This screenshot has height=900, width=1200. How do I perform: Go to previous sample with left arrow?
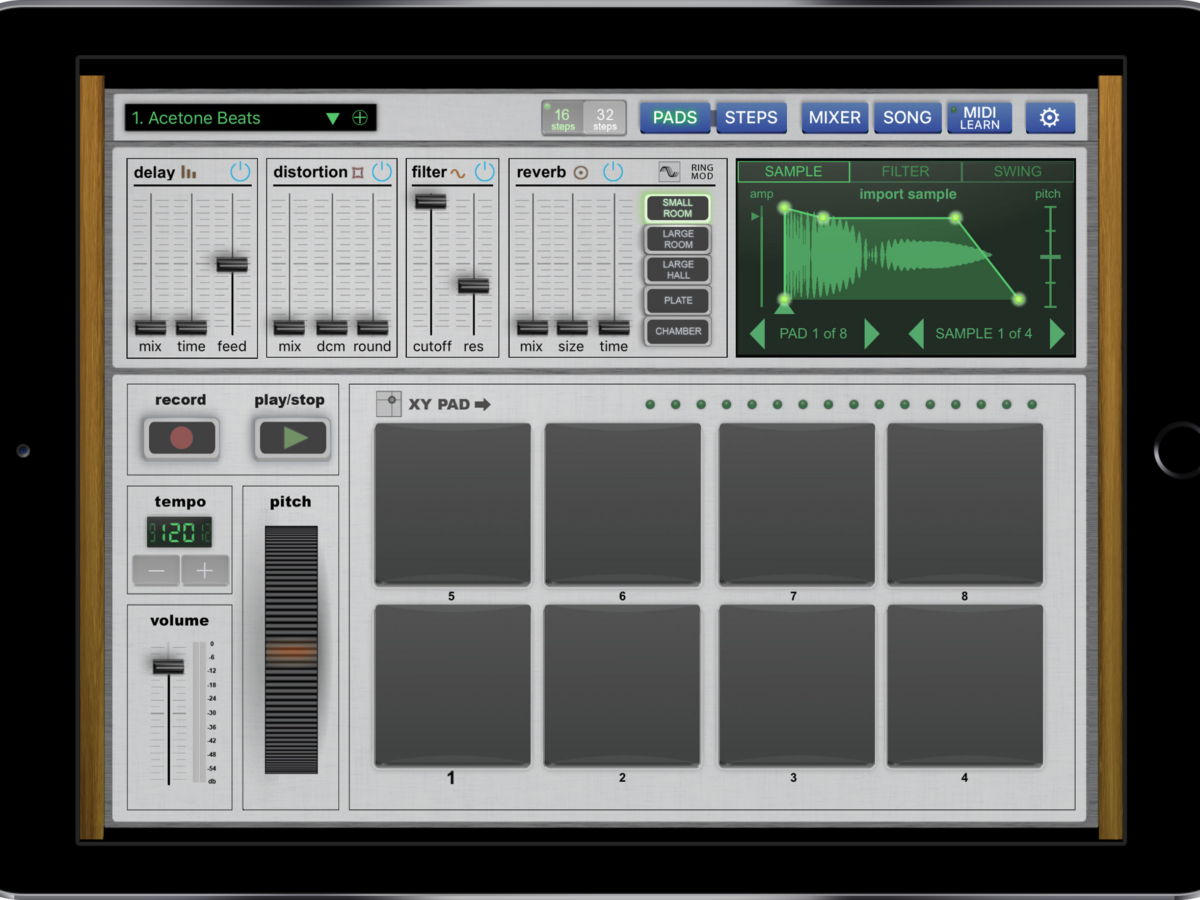coord(915,334)
